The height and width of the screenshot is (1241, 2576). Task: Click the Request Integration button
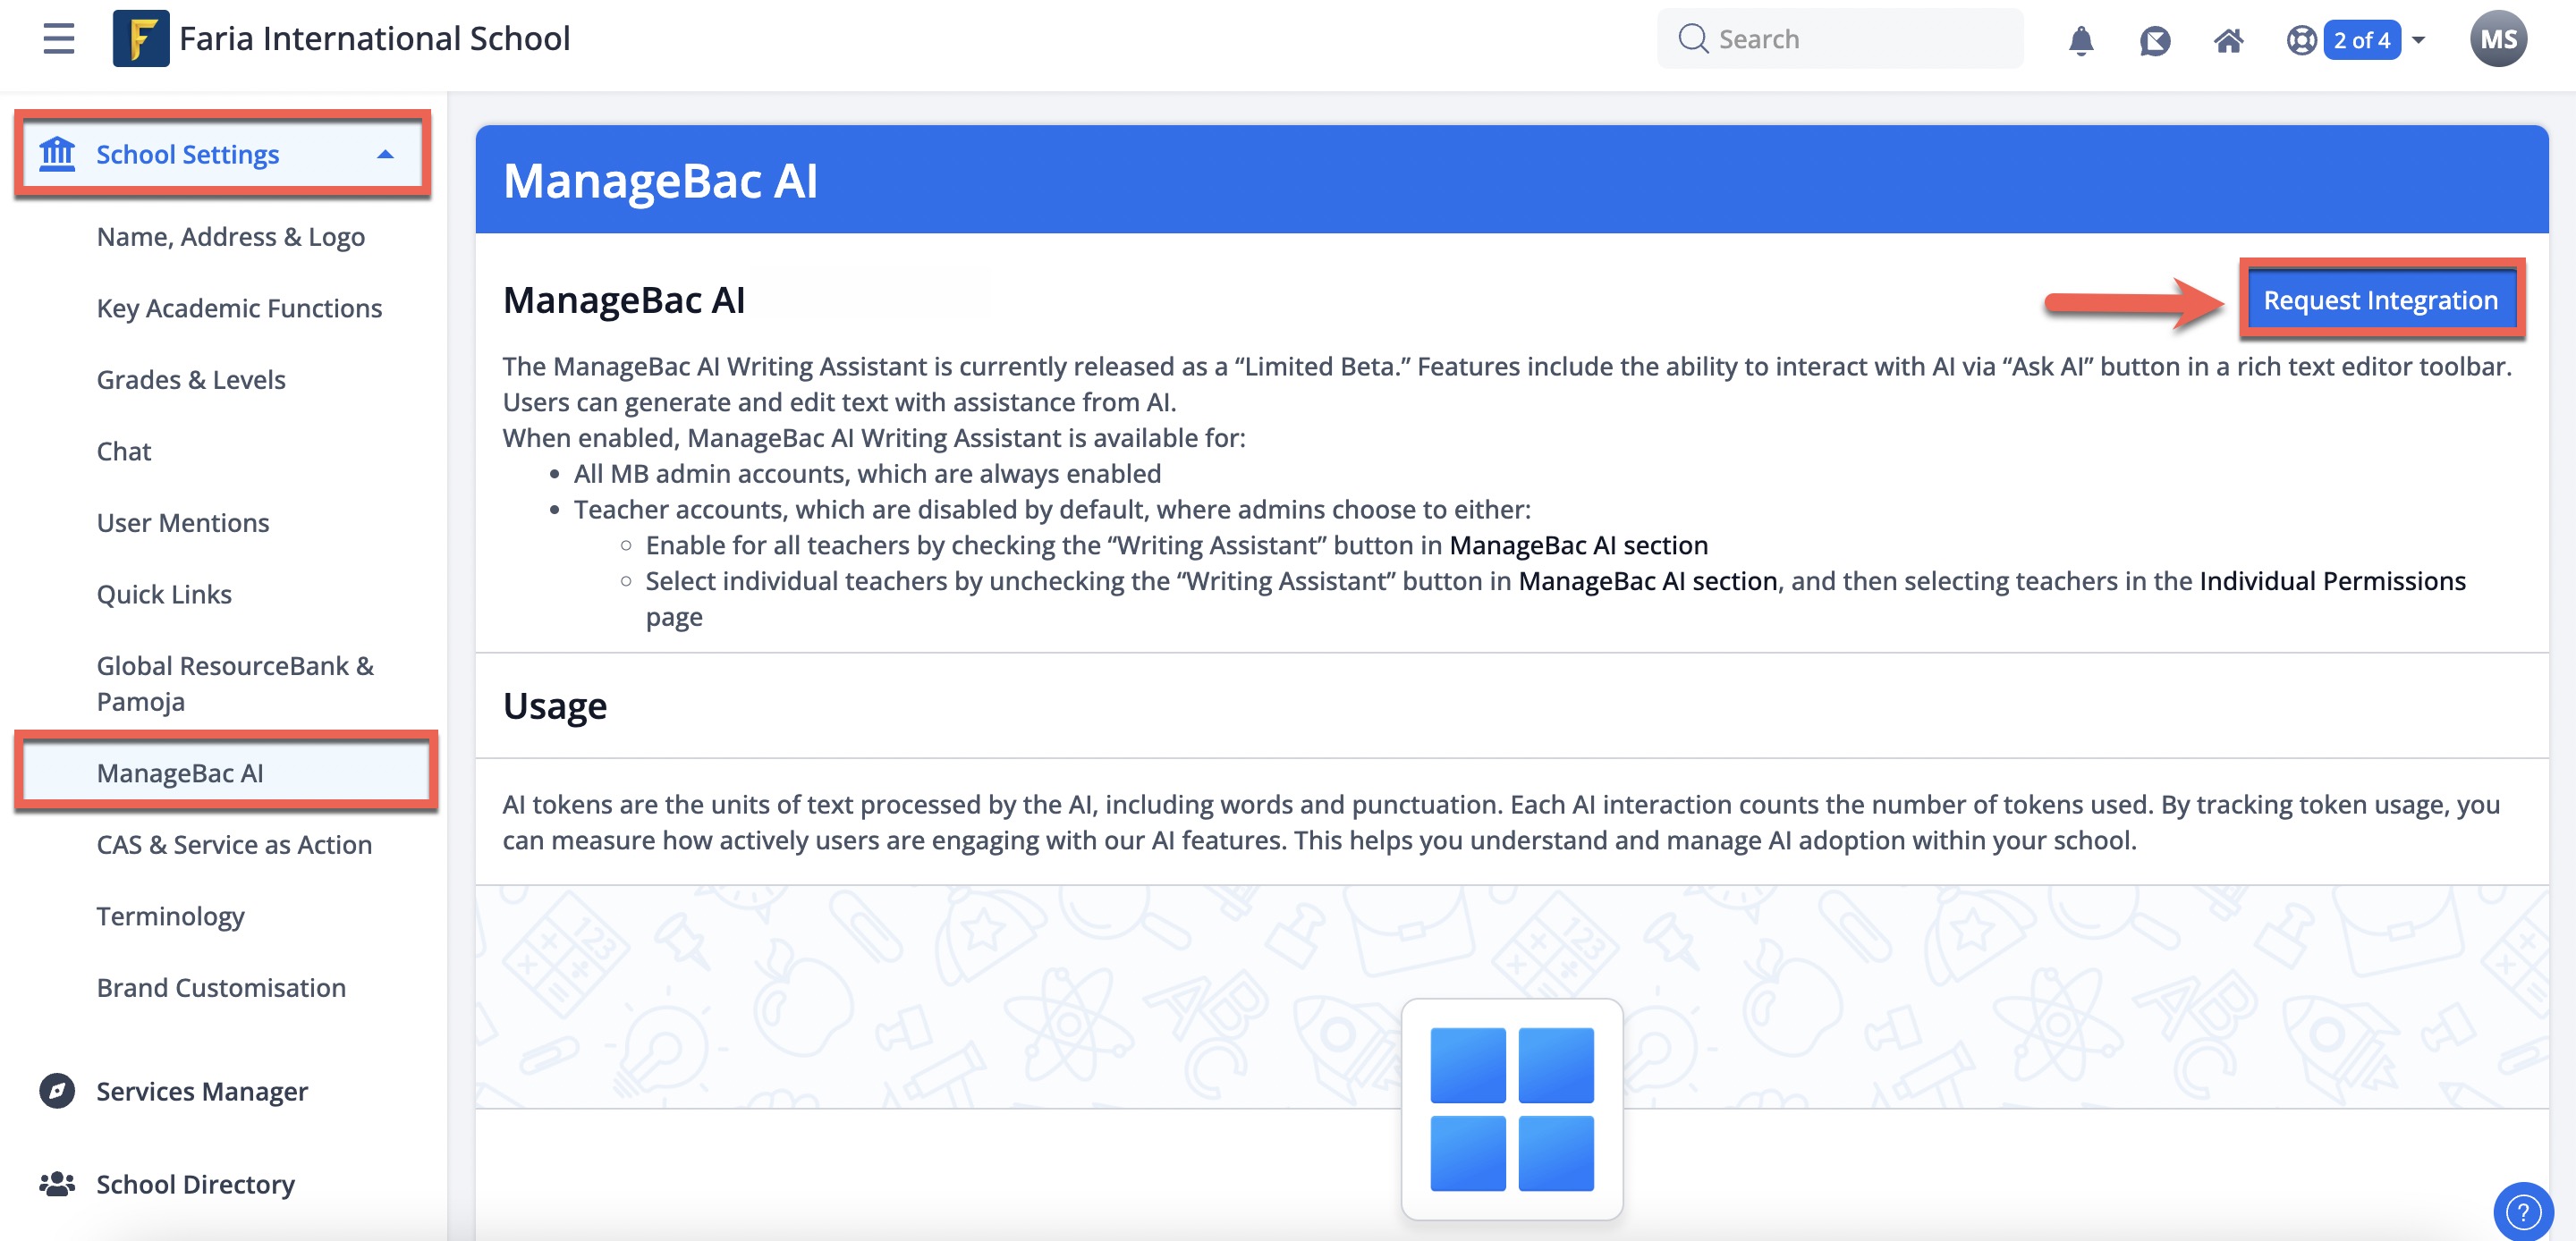(x=2380, y=299)
